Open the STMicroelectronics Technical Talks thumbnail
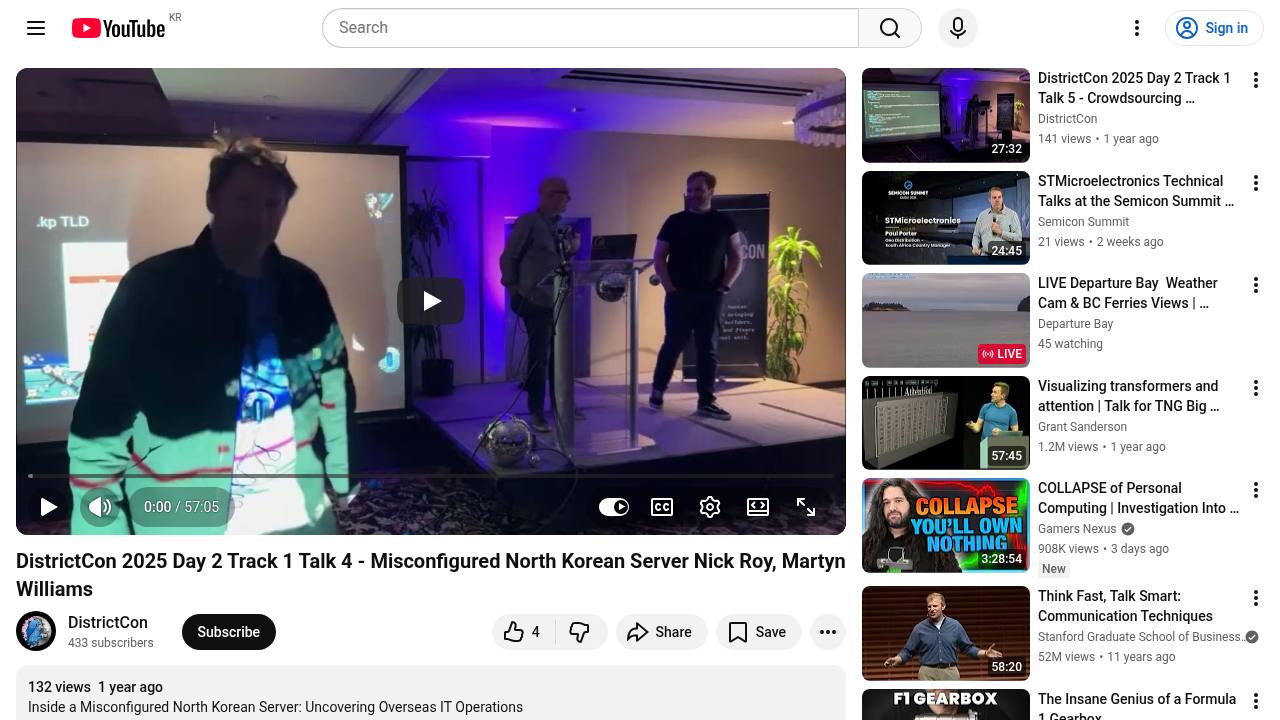Image resolution: width=1280 pixels, height=720 pixels. coord(946,218)
